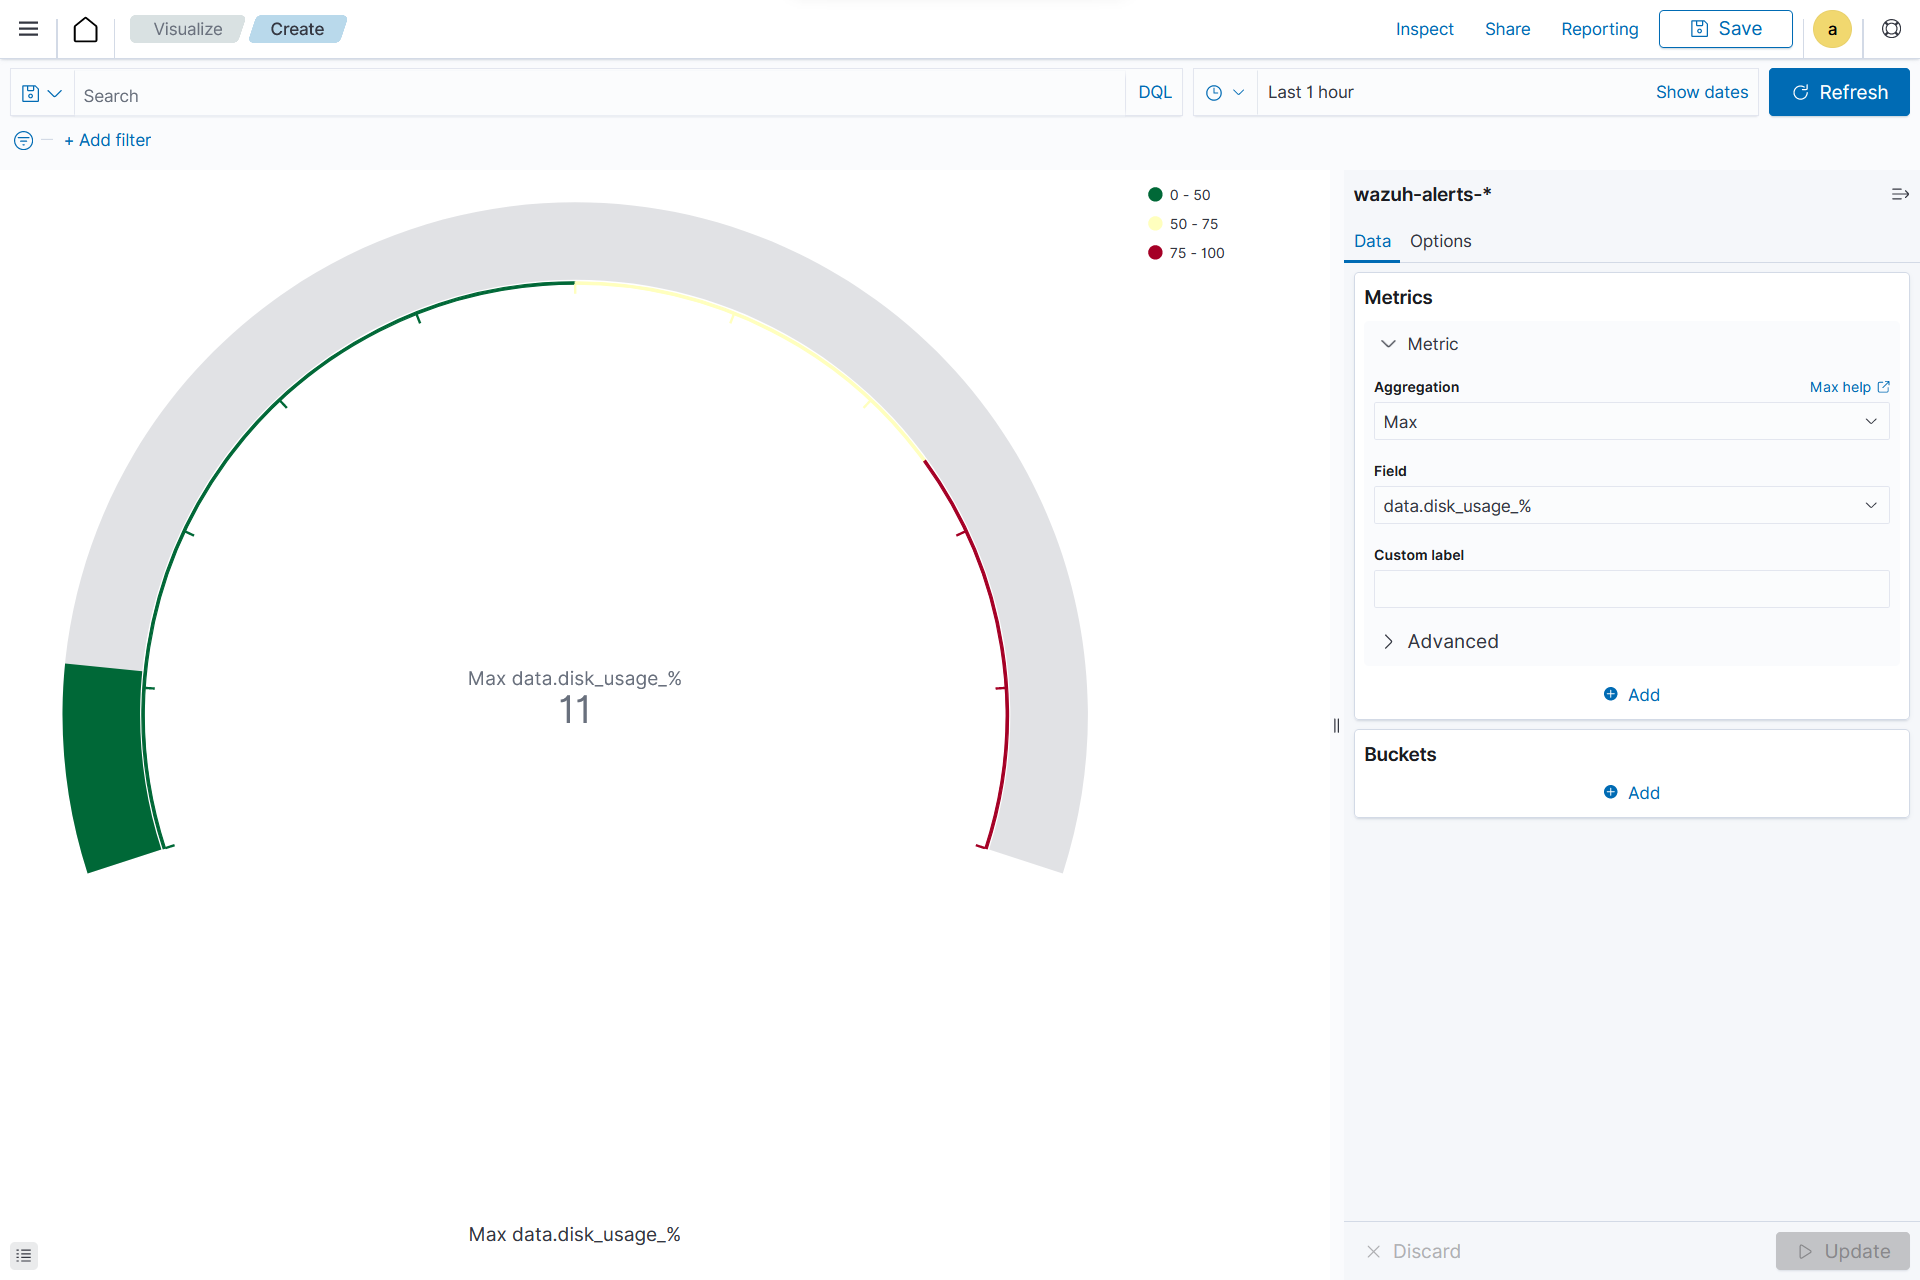The height and width of the screenshot is (1280, 1920).
Task: Click the wazuh-alerts-* index pattern title
Action: pyautogui.click(x=1422, y=195)
